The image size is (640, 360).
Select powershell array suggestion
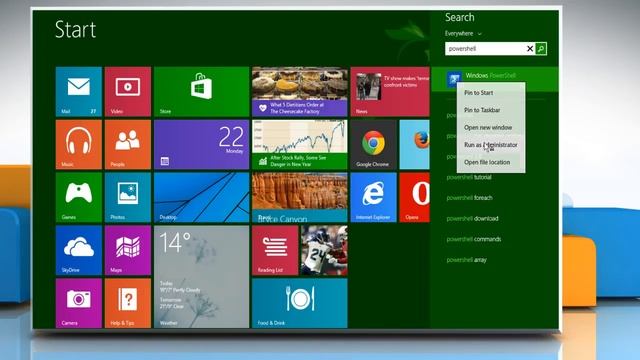click(x=467, y=260)
